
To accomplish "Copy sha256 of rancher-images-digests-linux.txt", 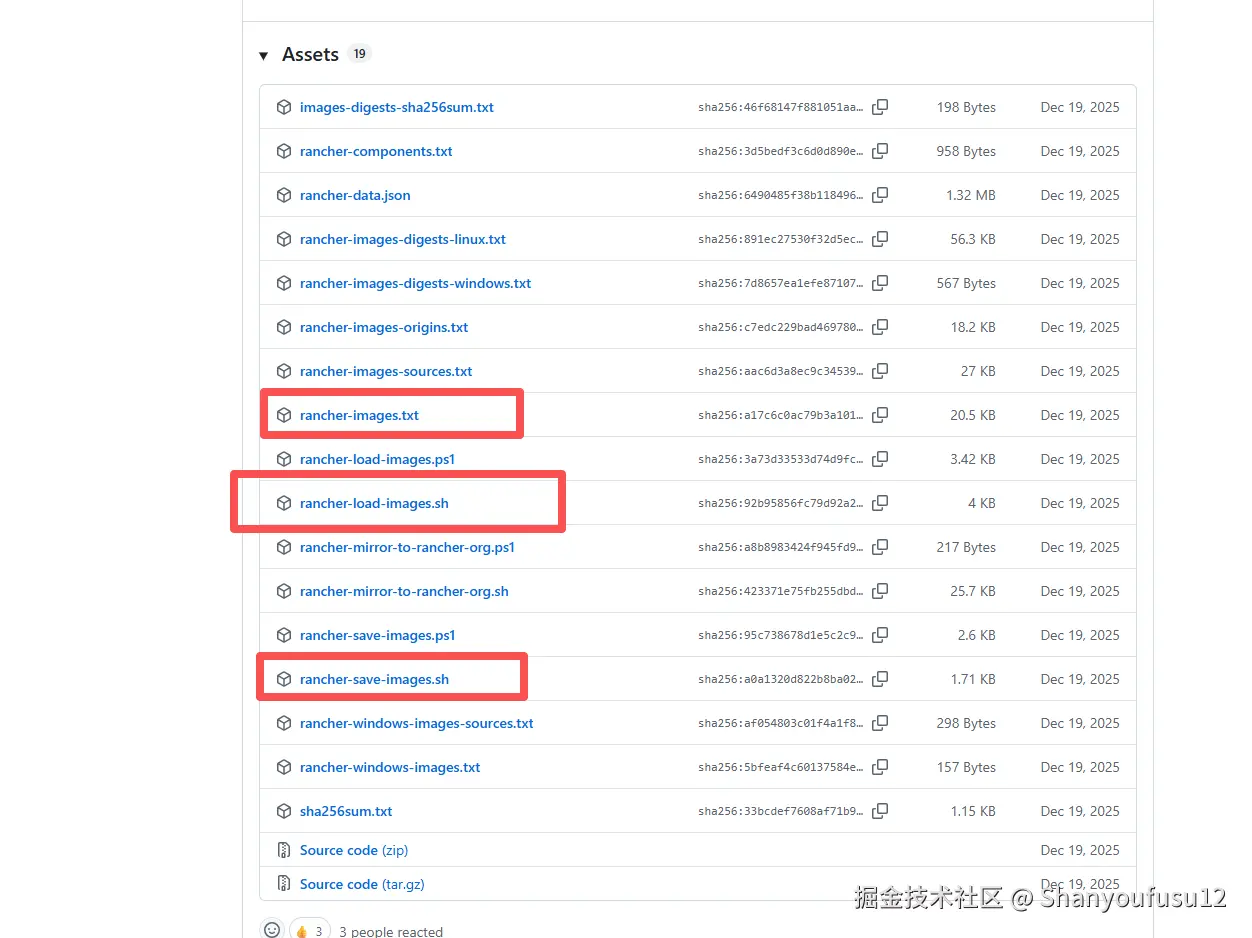I will (x=880, y=239).
